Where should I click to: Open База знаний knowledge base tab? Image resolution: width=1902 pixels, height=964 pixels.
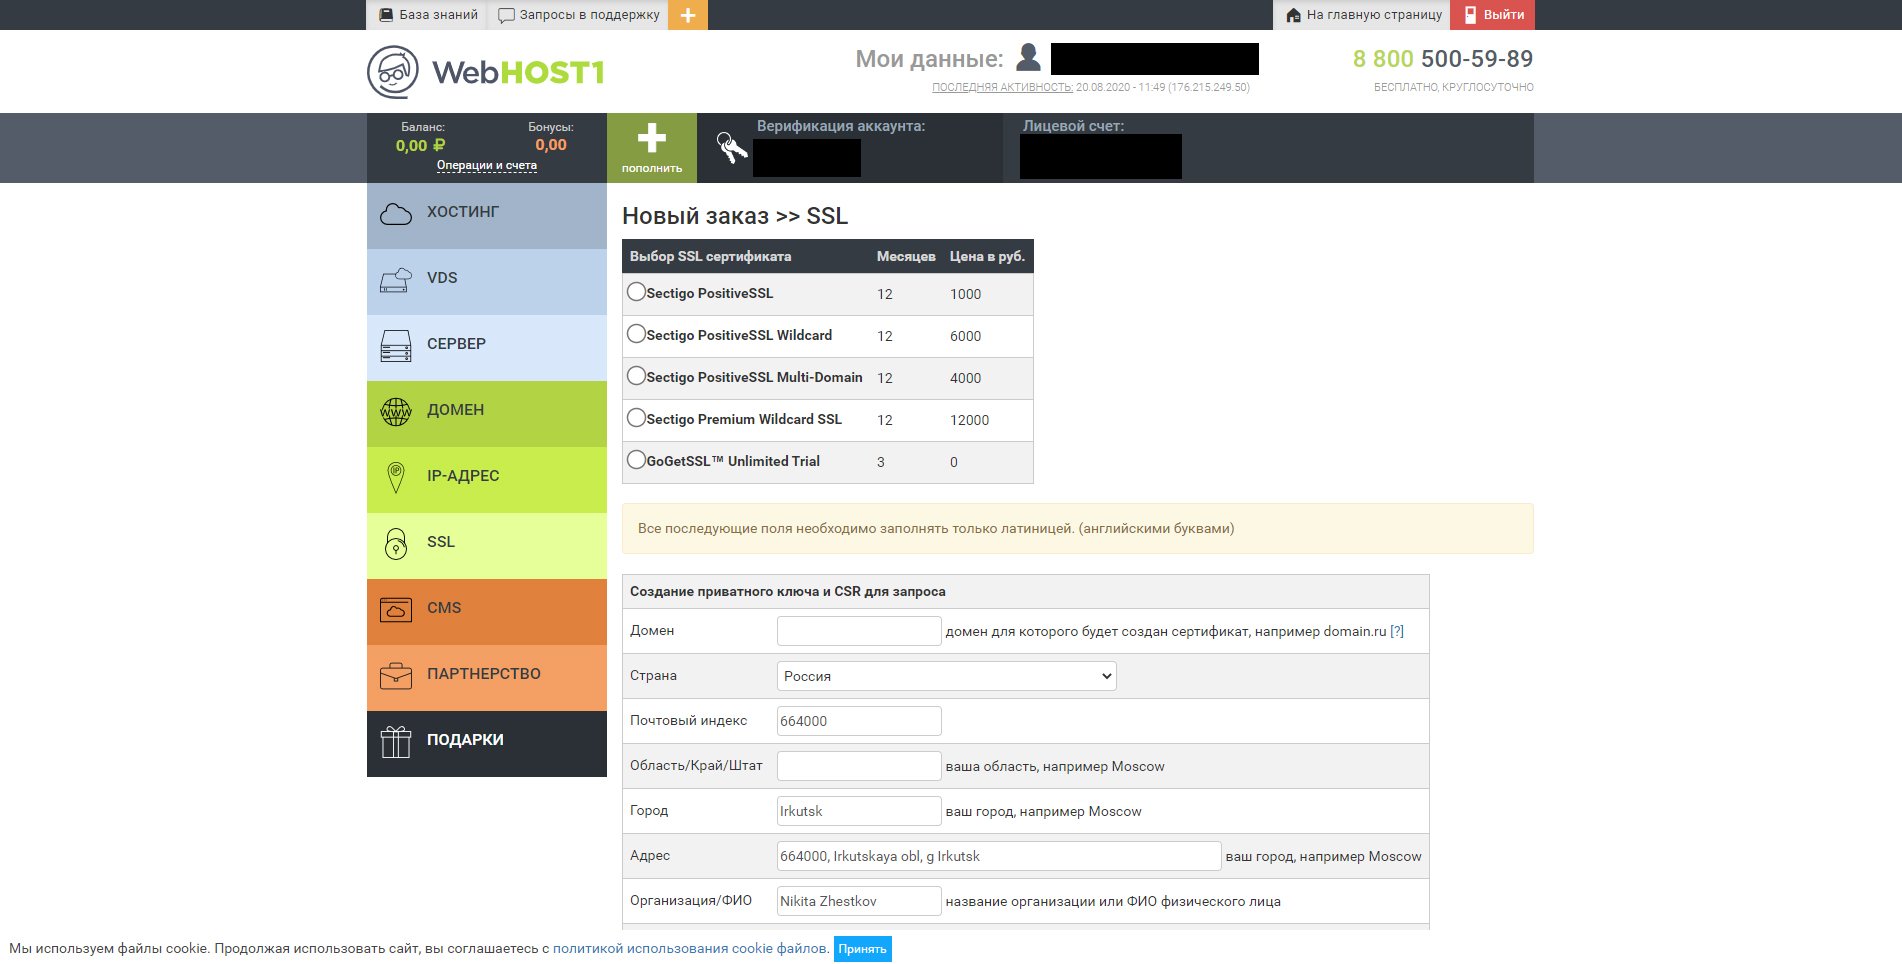point(428,15)
